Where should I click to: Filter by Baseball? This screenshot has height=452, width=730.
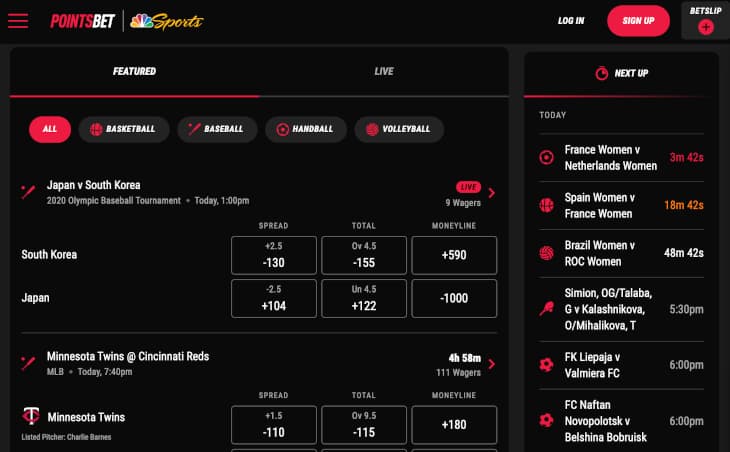[x=217, y=129]
